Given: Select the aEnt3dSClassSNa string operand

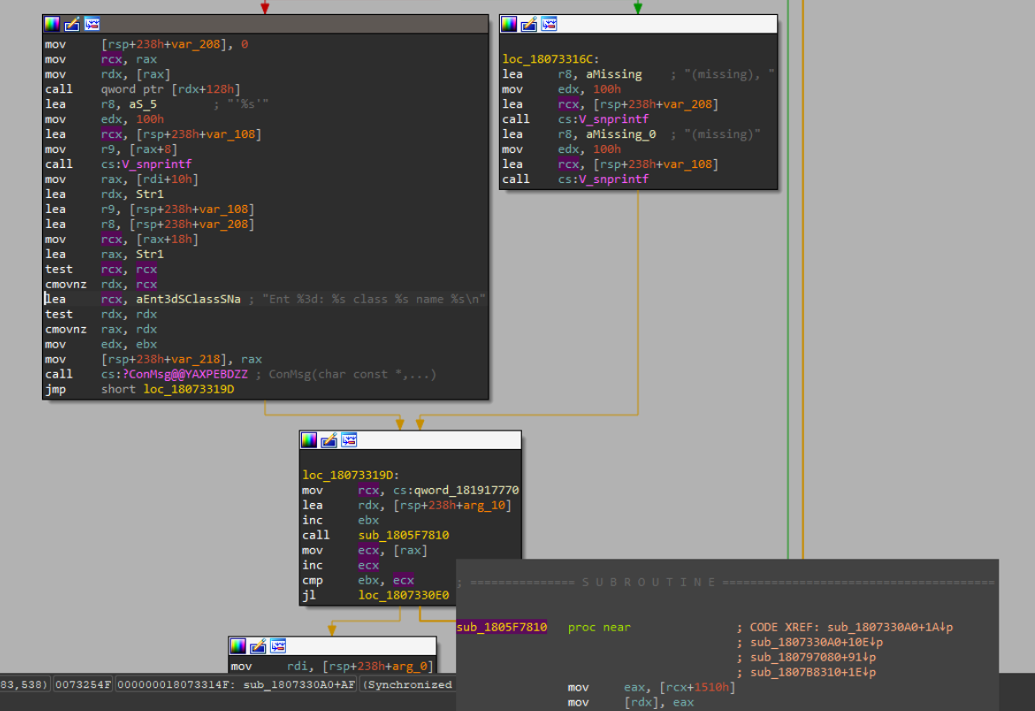Looking at the screenshot, I should click(188, 299).
